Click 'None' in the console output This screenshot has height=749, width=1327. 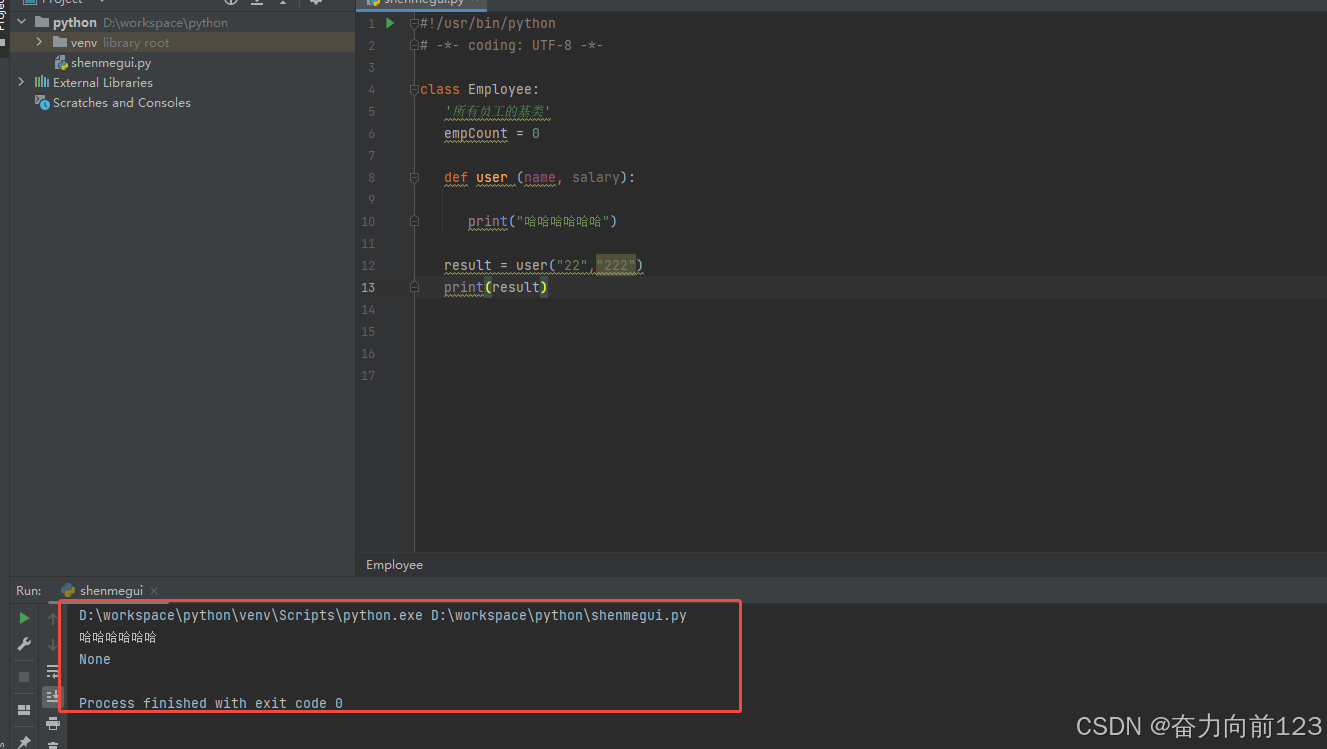(95, 659)
